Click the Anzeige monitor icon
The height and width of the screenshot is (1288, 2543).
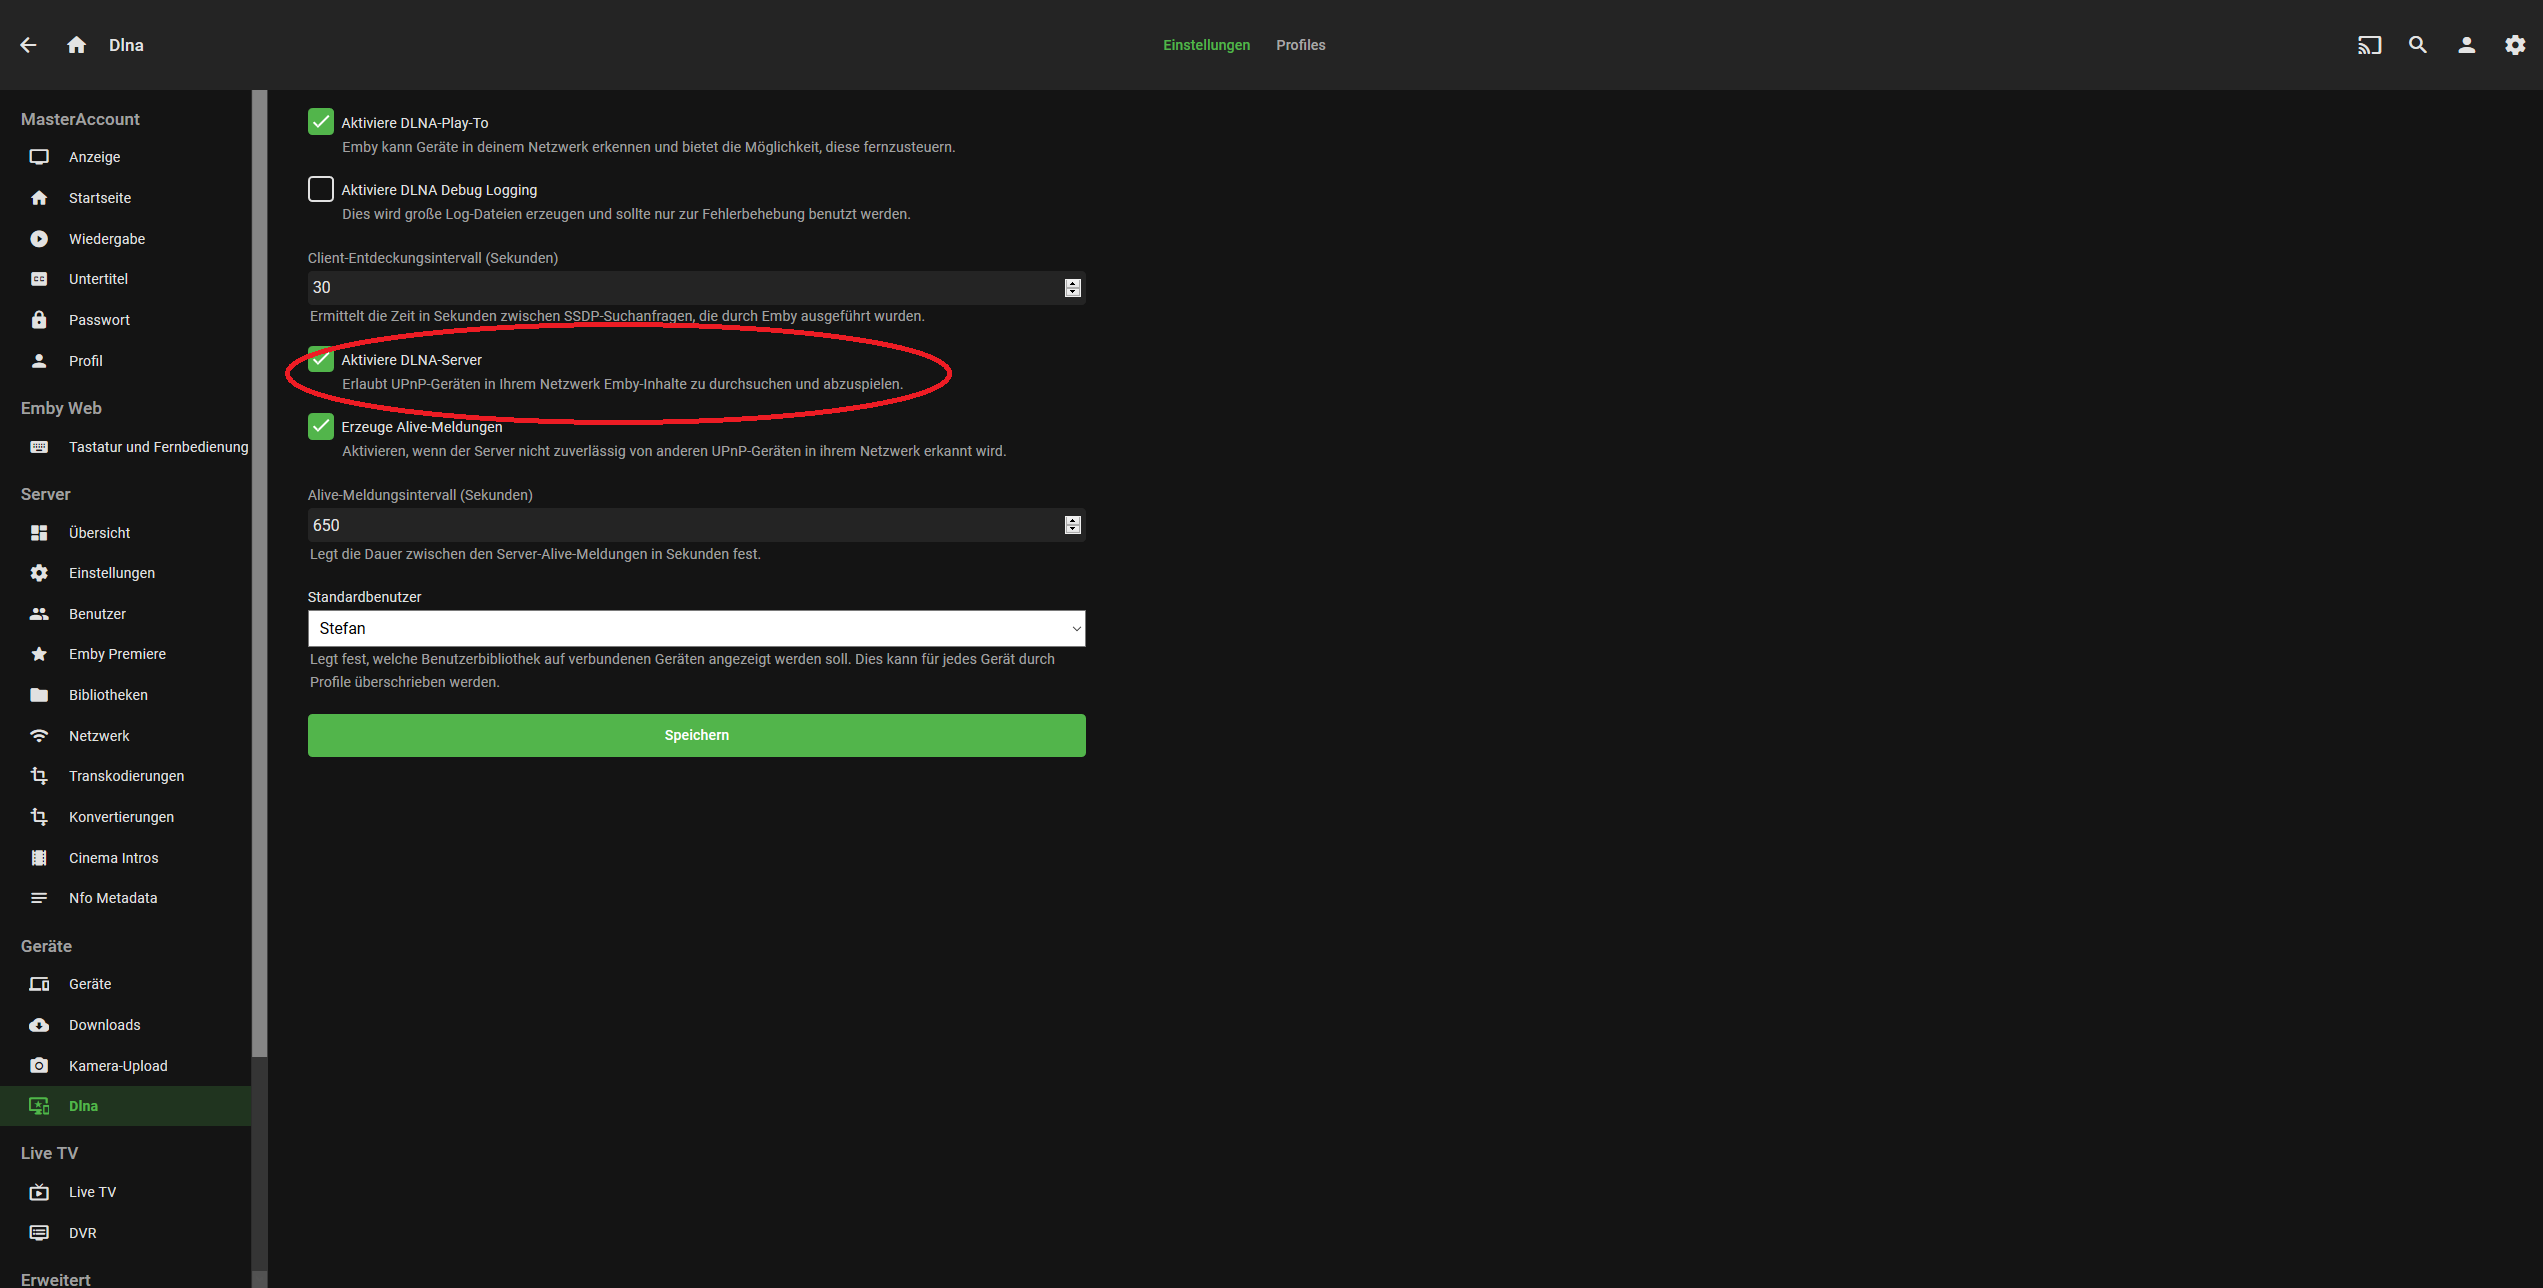click(39, 157)
